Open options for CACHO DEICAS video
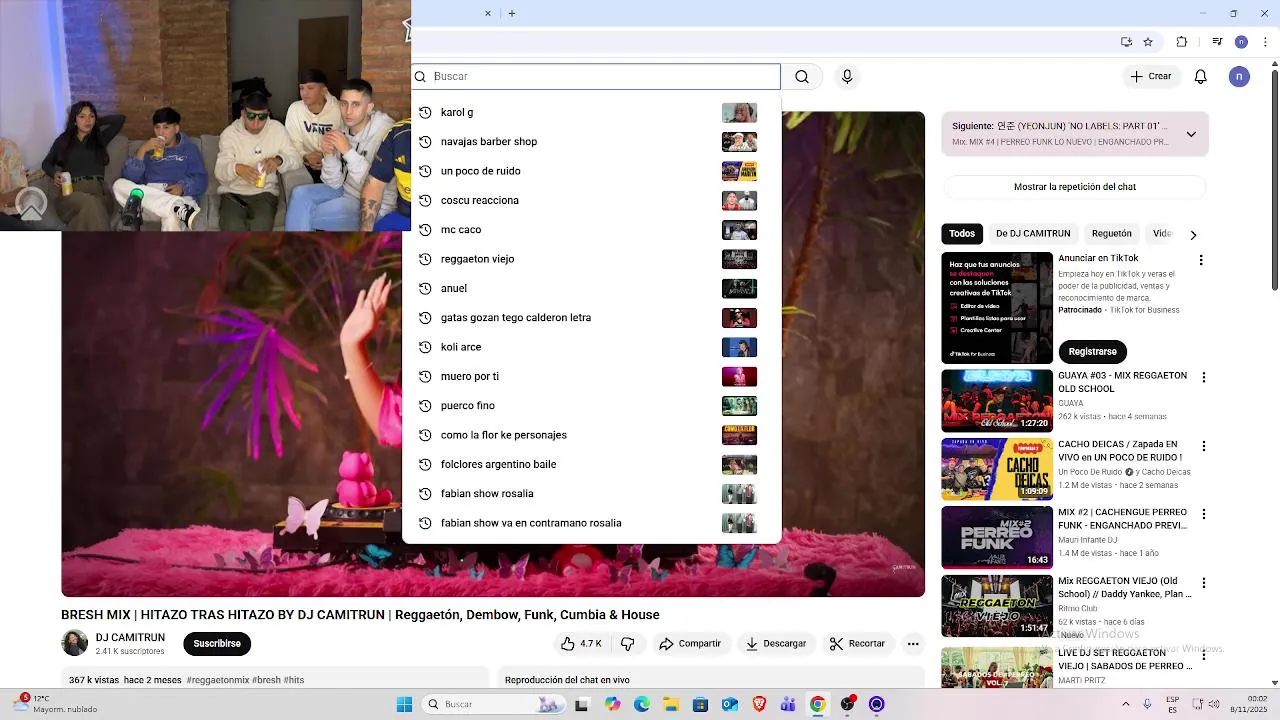 click(x=1204, y=446)
